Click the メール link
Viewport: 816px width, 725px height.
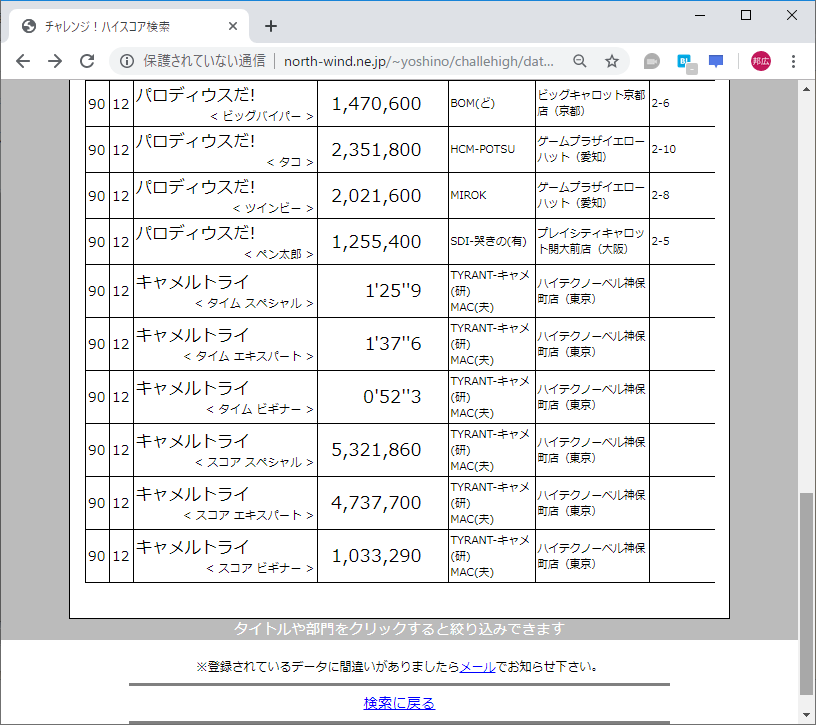click(x=477, y=667)
